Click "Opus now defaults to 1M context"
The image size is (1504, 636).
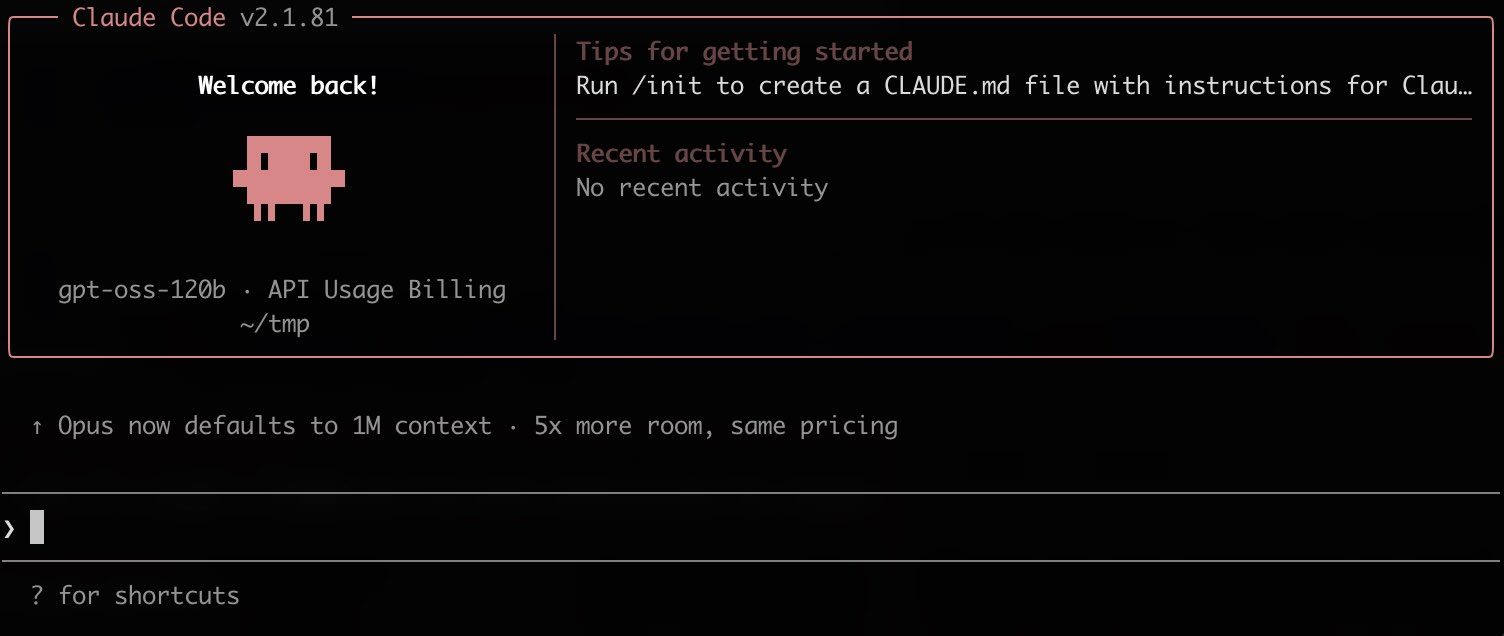(275, 427)
